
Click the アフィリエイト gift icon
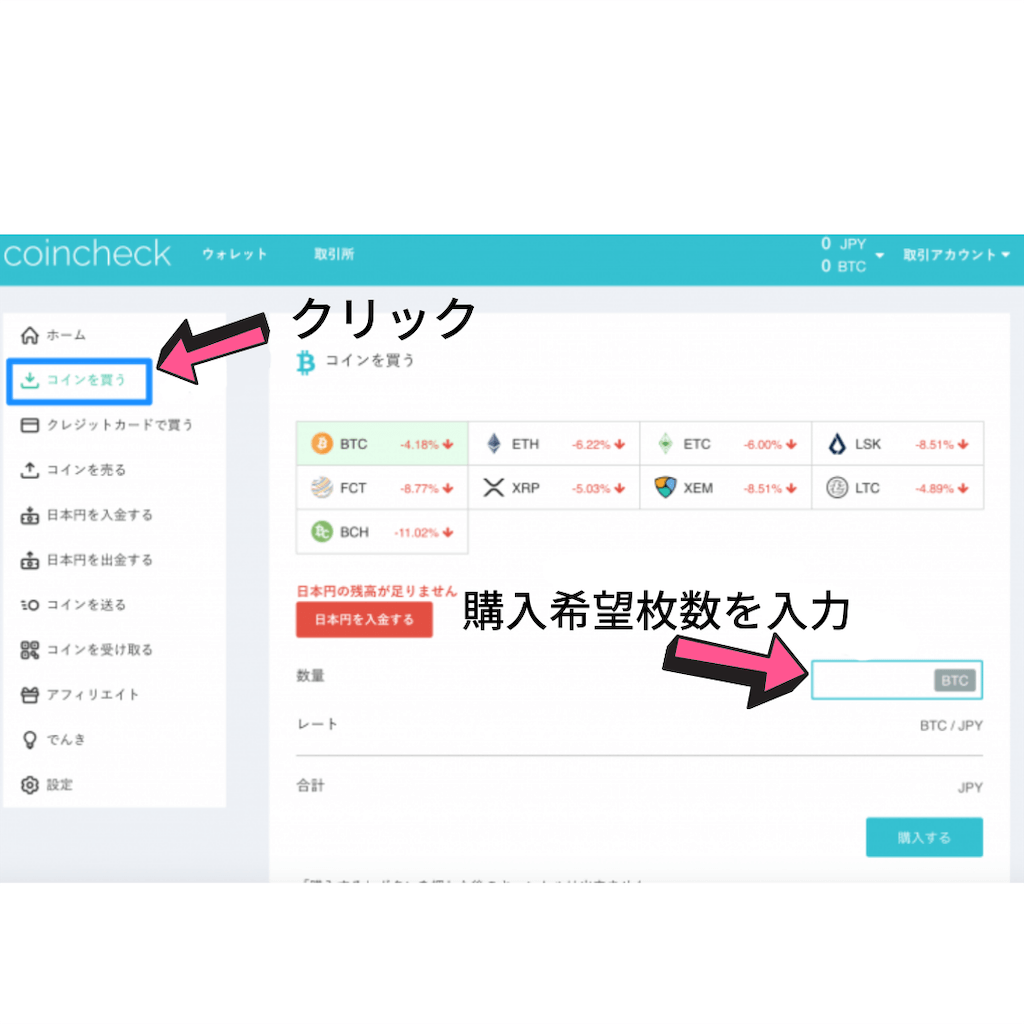[x=29, y=695]
